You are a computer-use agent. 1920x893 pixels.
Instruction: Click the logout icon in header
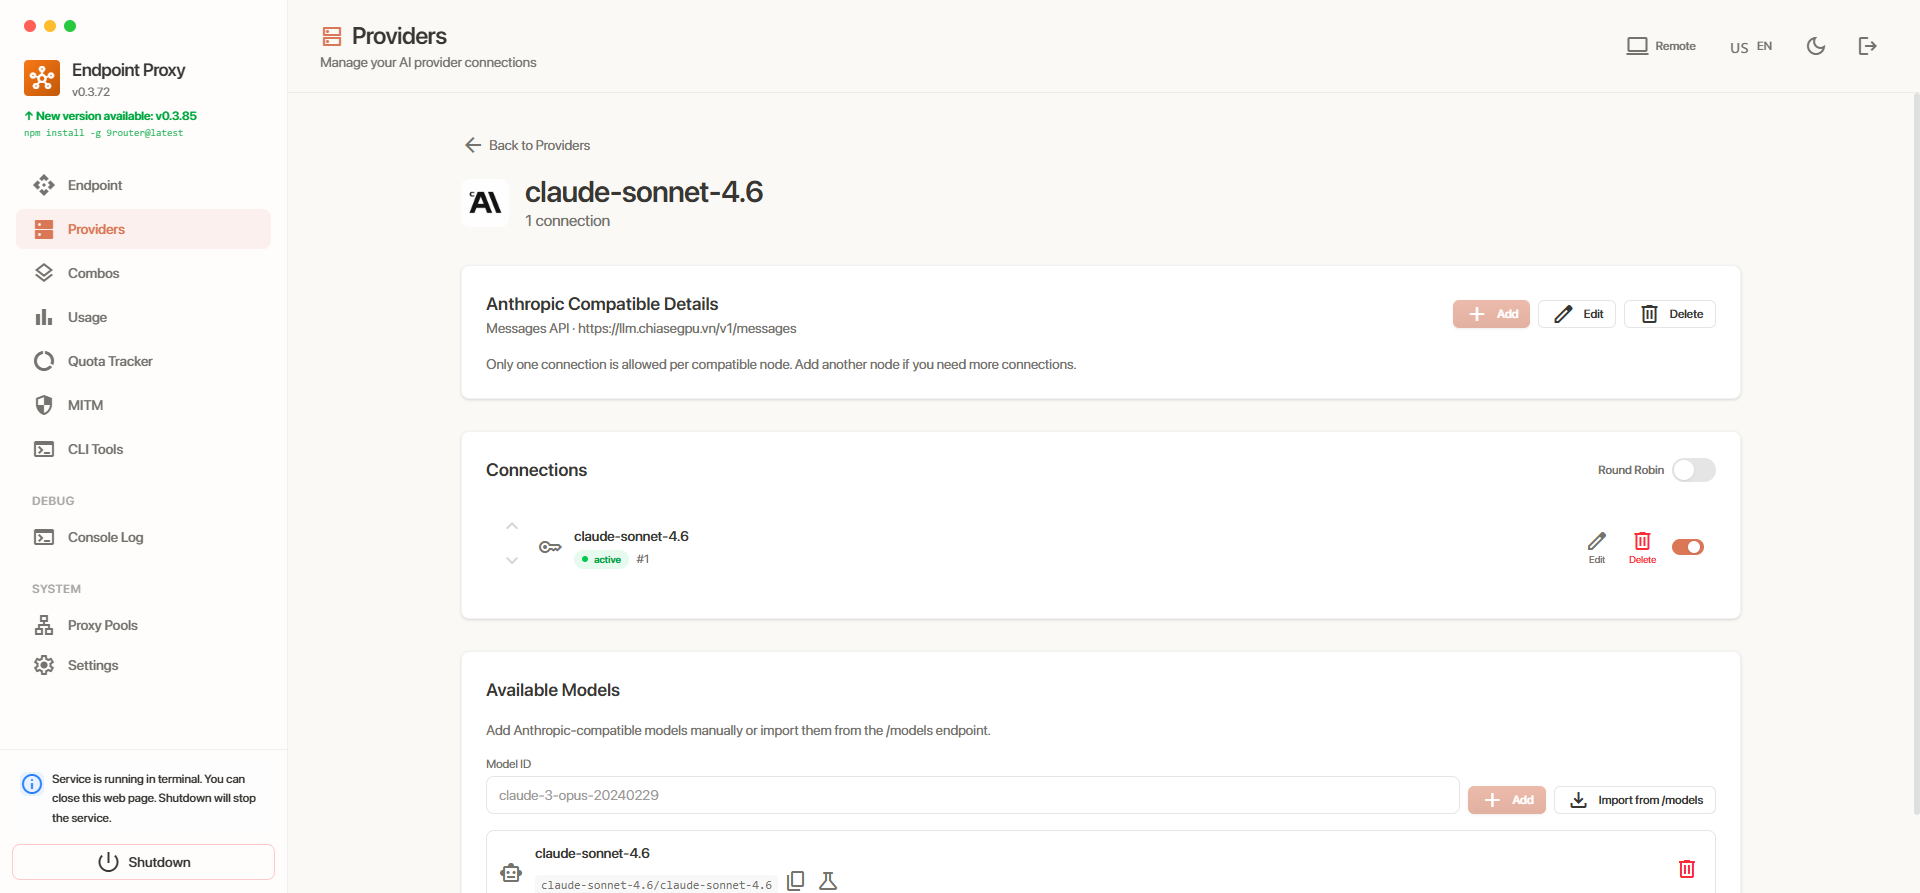click(x=1867, y=46)
